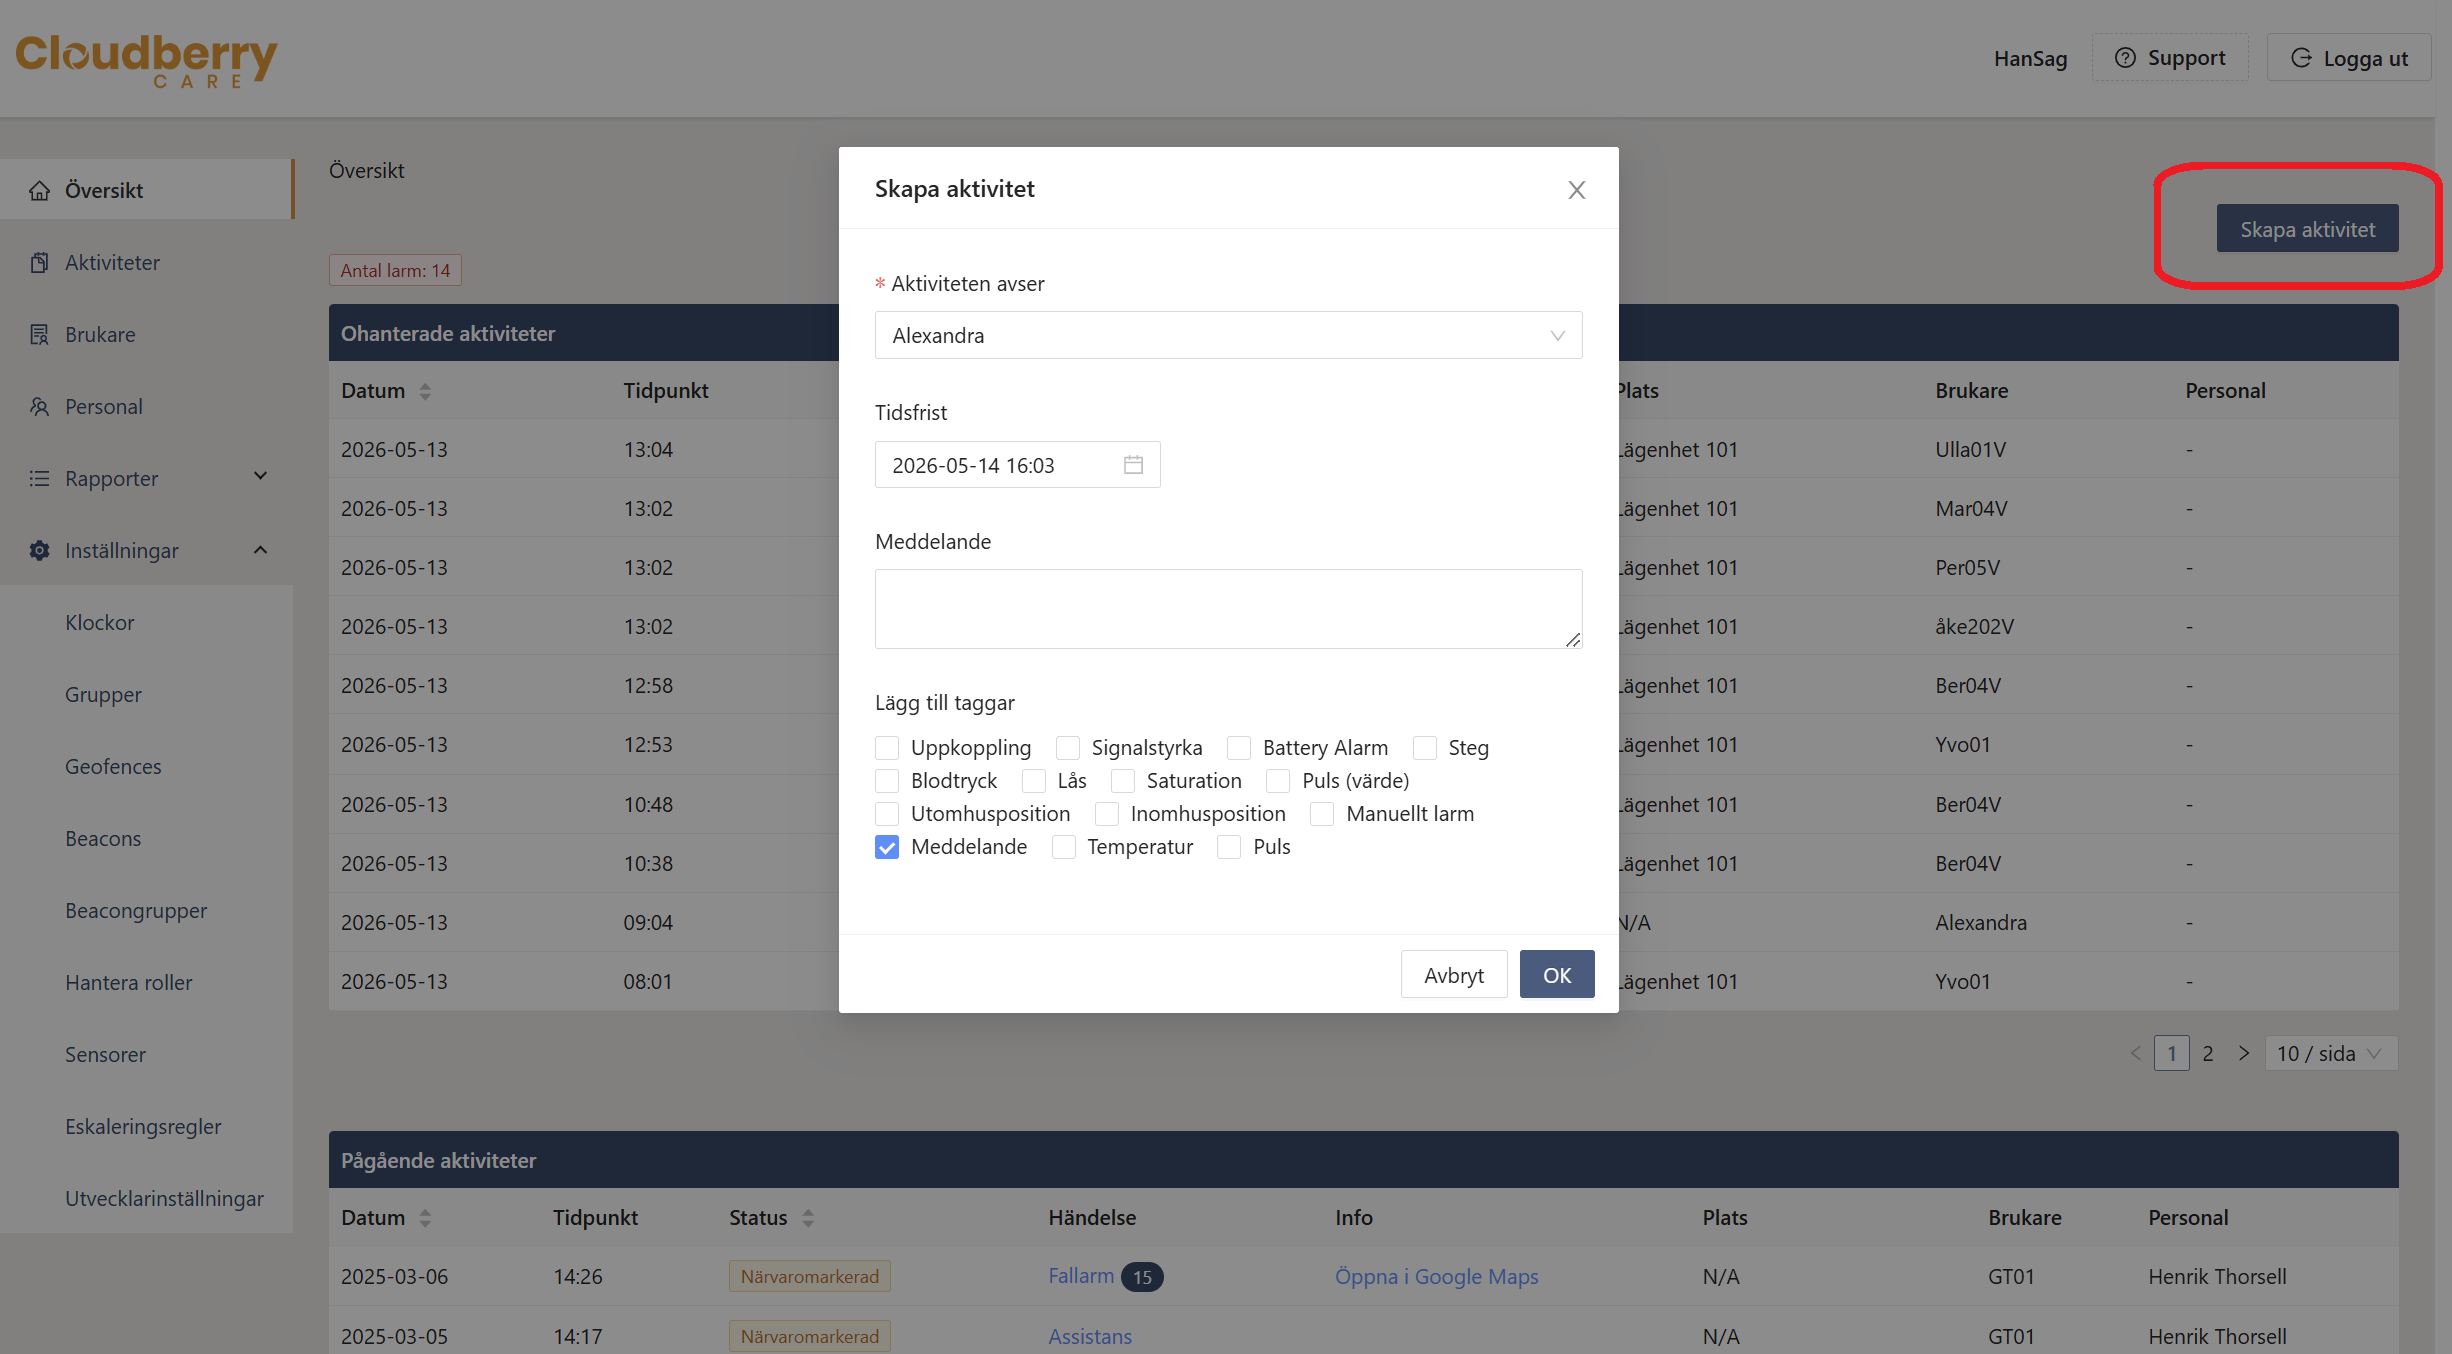2452x1354 pixels.
Task: Open Eskaleringsregler in settings menu
Action: click(143, 1126)
